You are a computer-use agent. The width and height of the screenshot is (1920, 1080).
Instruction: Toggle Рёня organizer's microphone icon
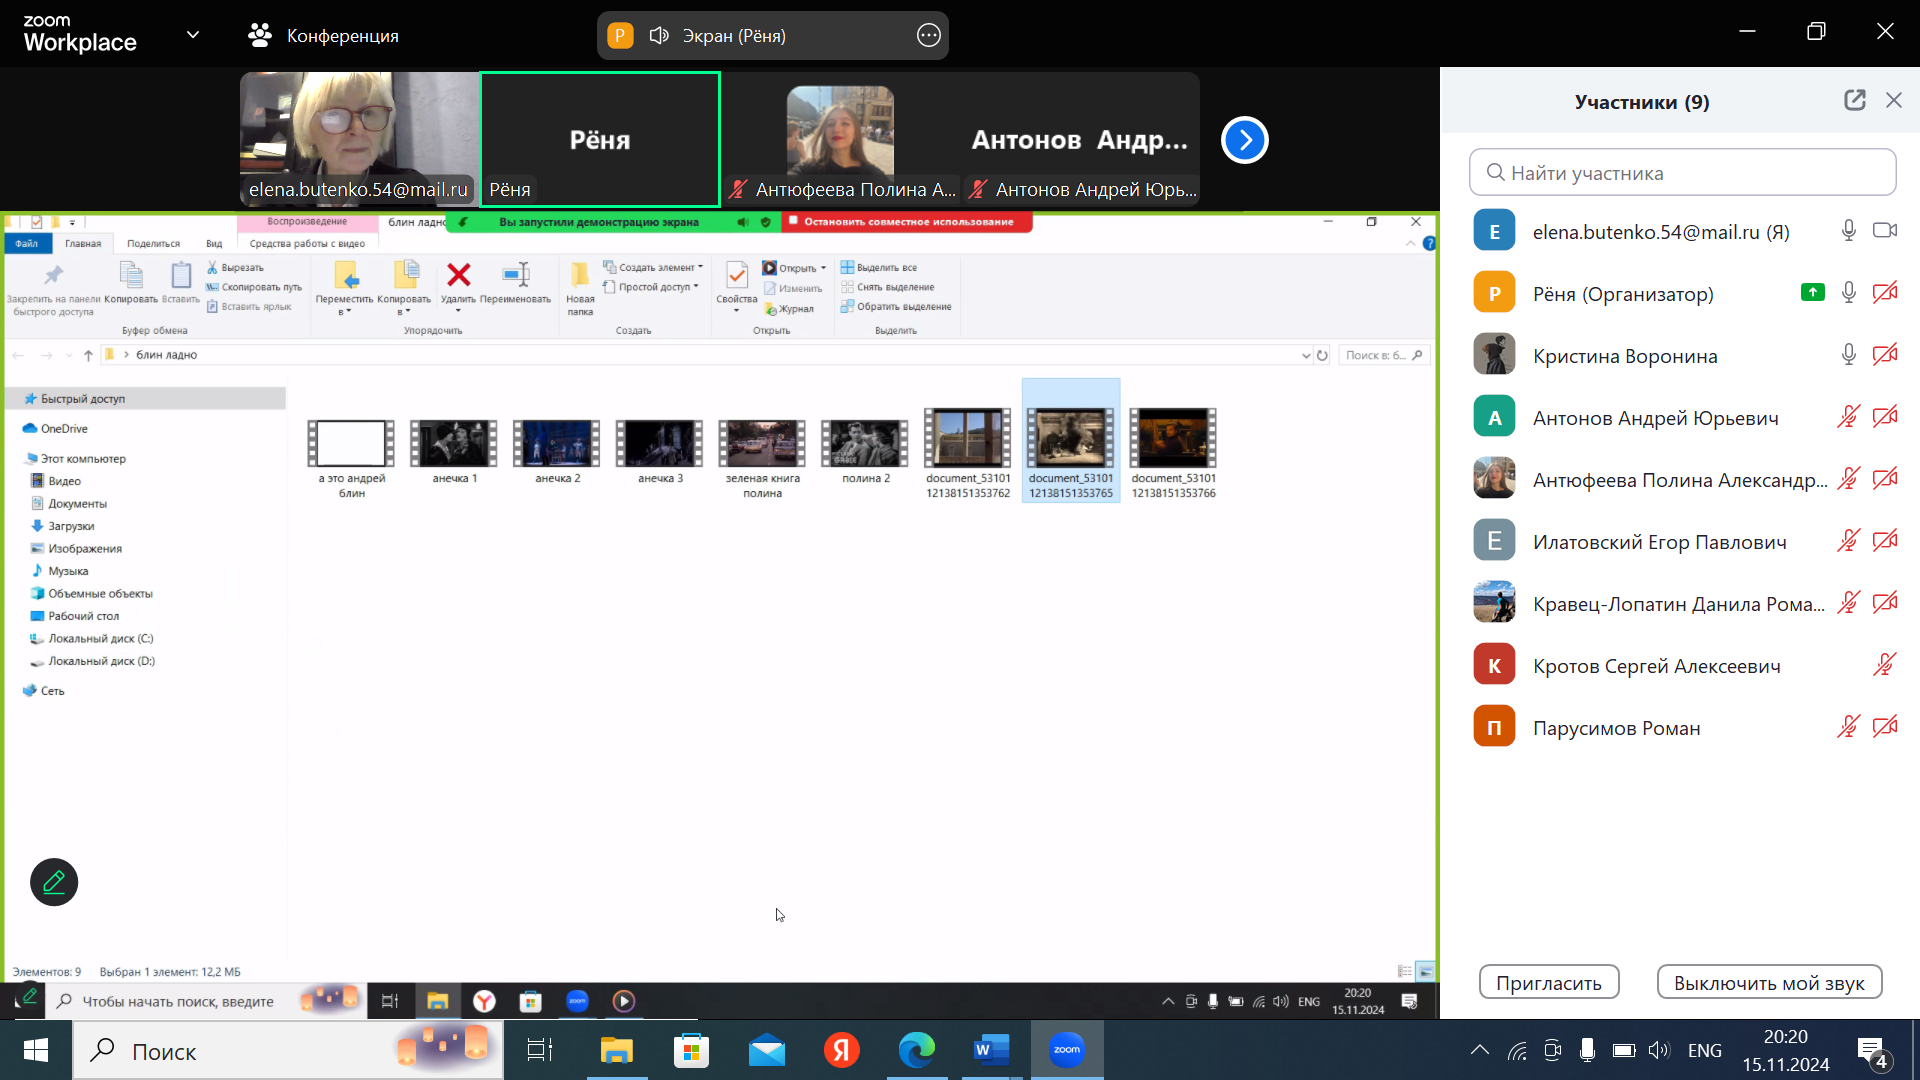1849,293
